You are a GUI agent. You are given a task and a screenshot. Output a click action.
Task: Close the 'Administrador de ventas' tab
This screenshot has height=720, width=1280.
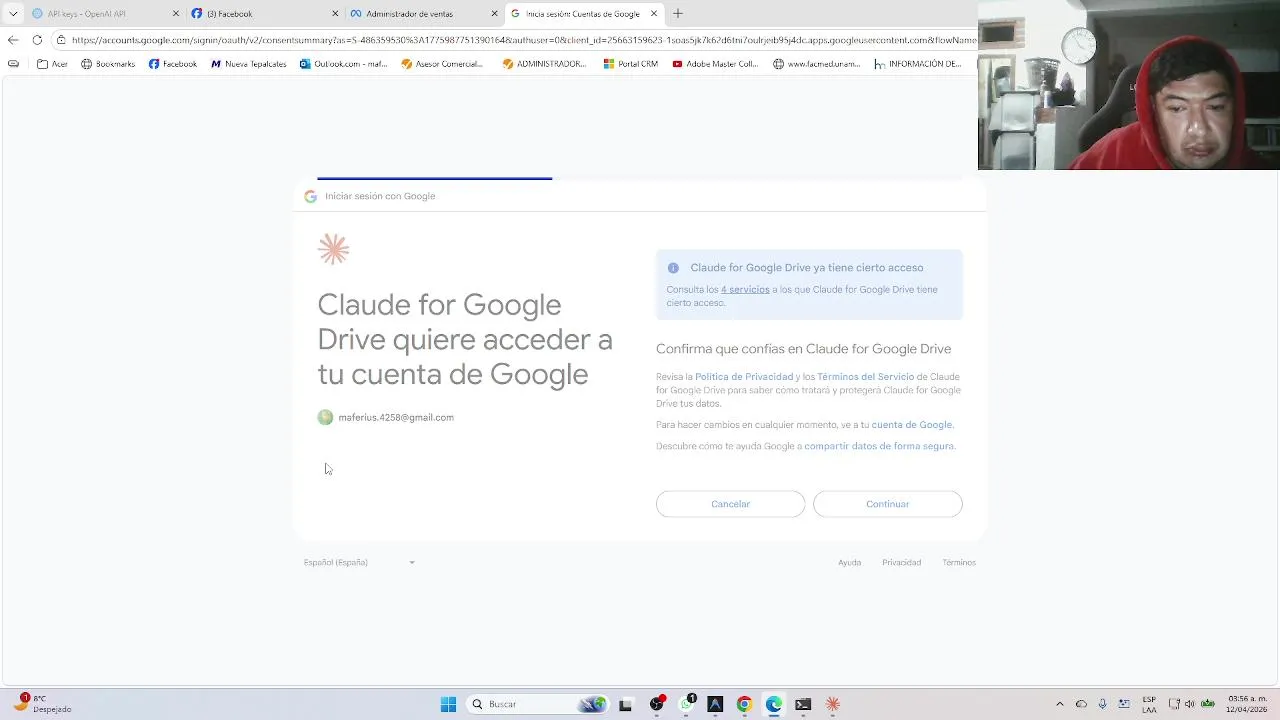click(495, 14)
